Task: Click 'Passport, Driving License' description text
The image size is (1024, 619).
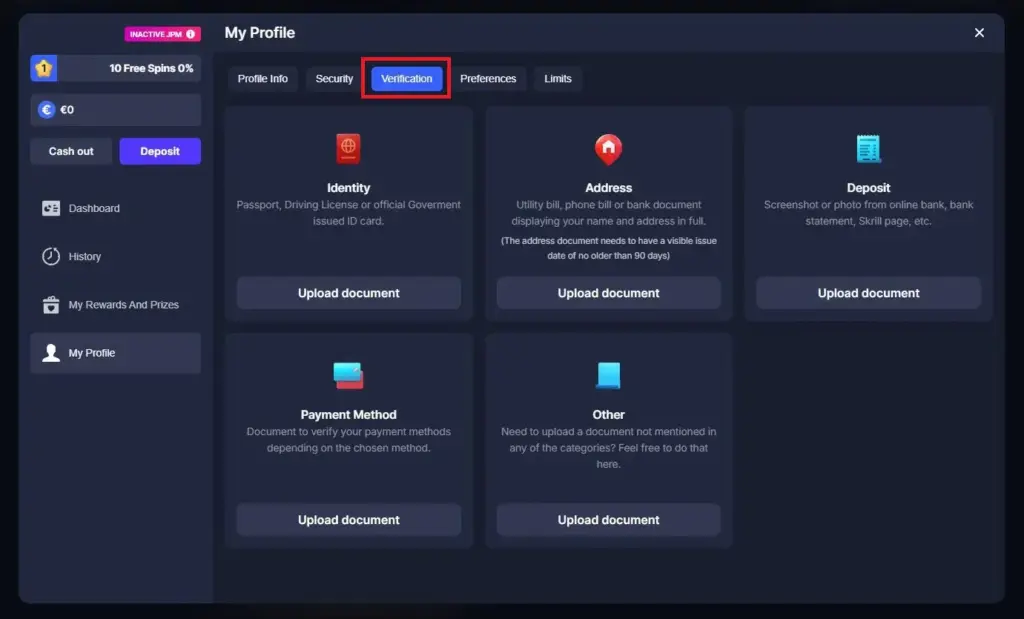Action: (348, 213)
